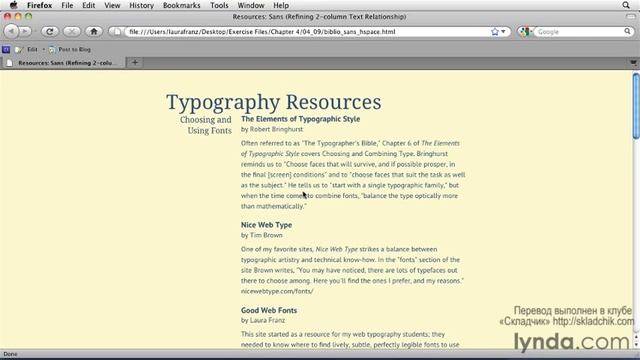Open the Firefox application menu
Viewport: 640px width, 360px height.
click(39, 5)
